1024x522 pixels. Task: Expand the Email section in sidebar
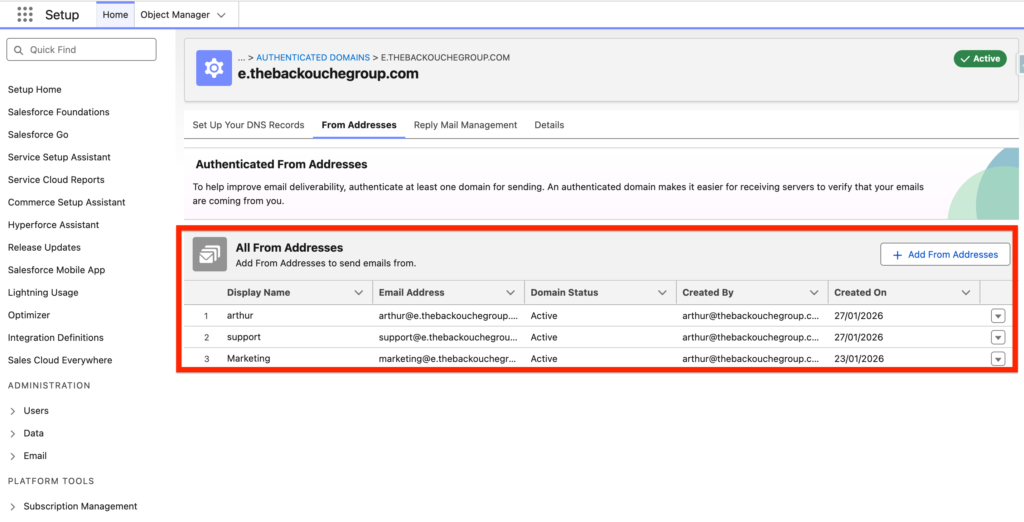pos(12,456)
